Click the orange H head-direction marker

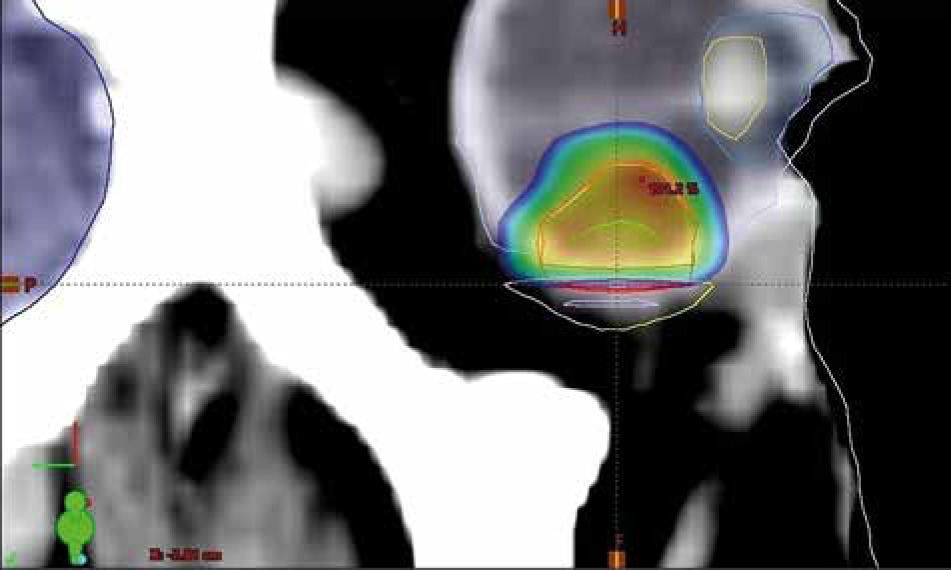(618, 20)
